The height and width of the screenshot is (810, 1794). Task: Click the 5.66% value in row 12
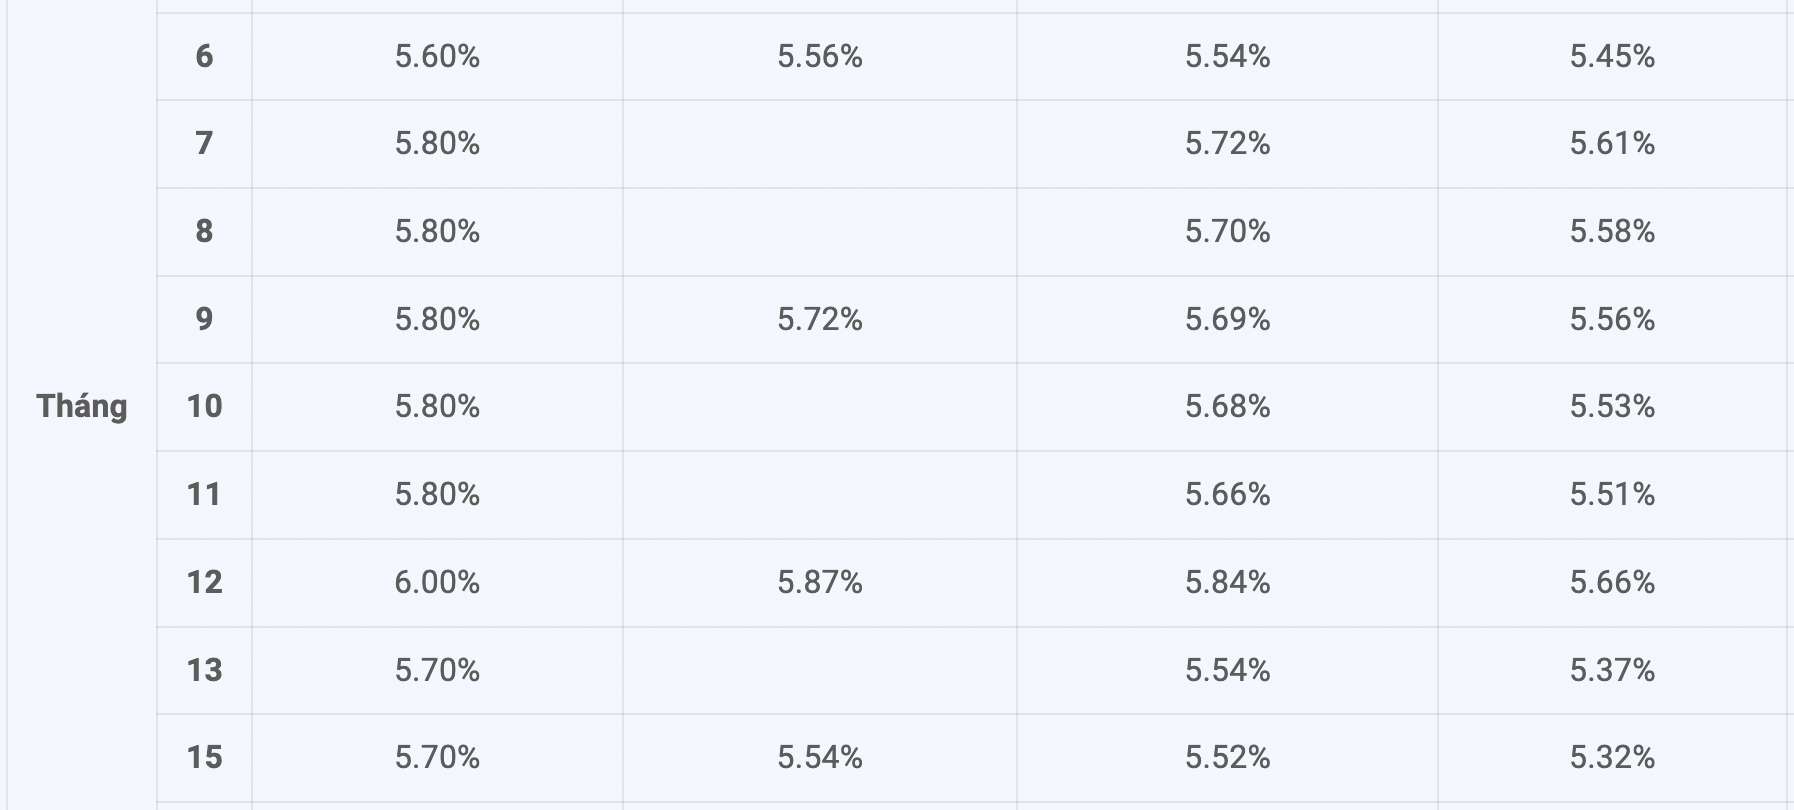tap(1612, 582)
